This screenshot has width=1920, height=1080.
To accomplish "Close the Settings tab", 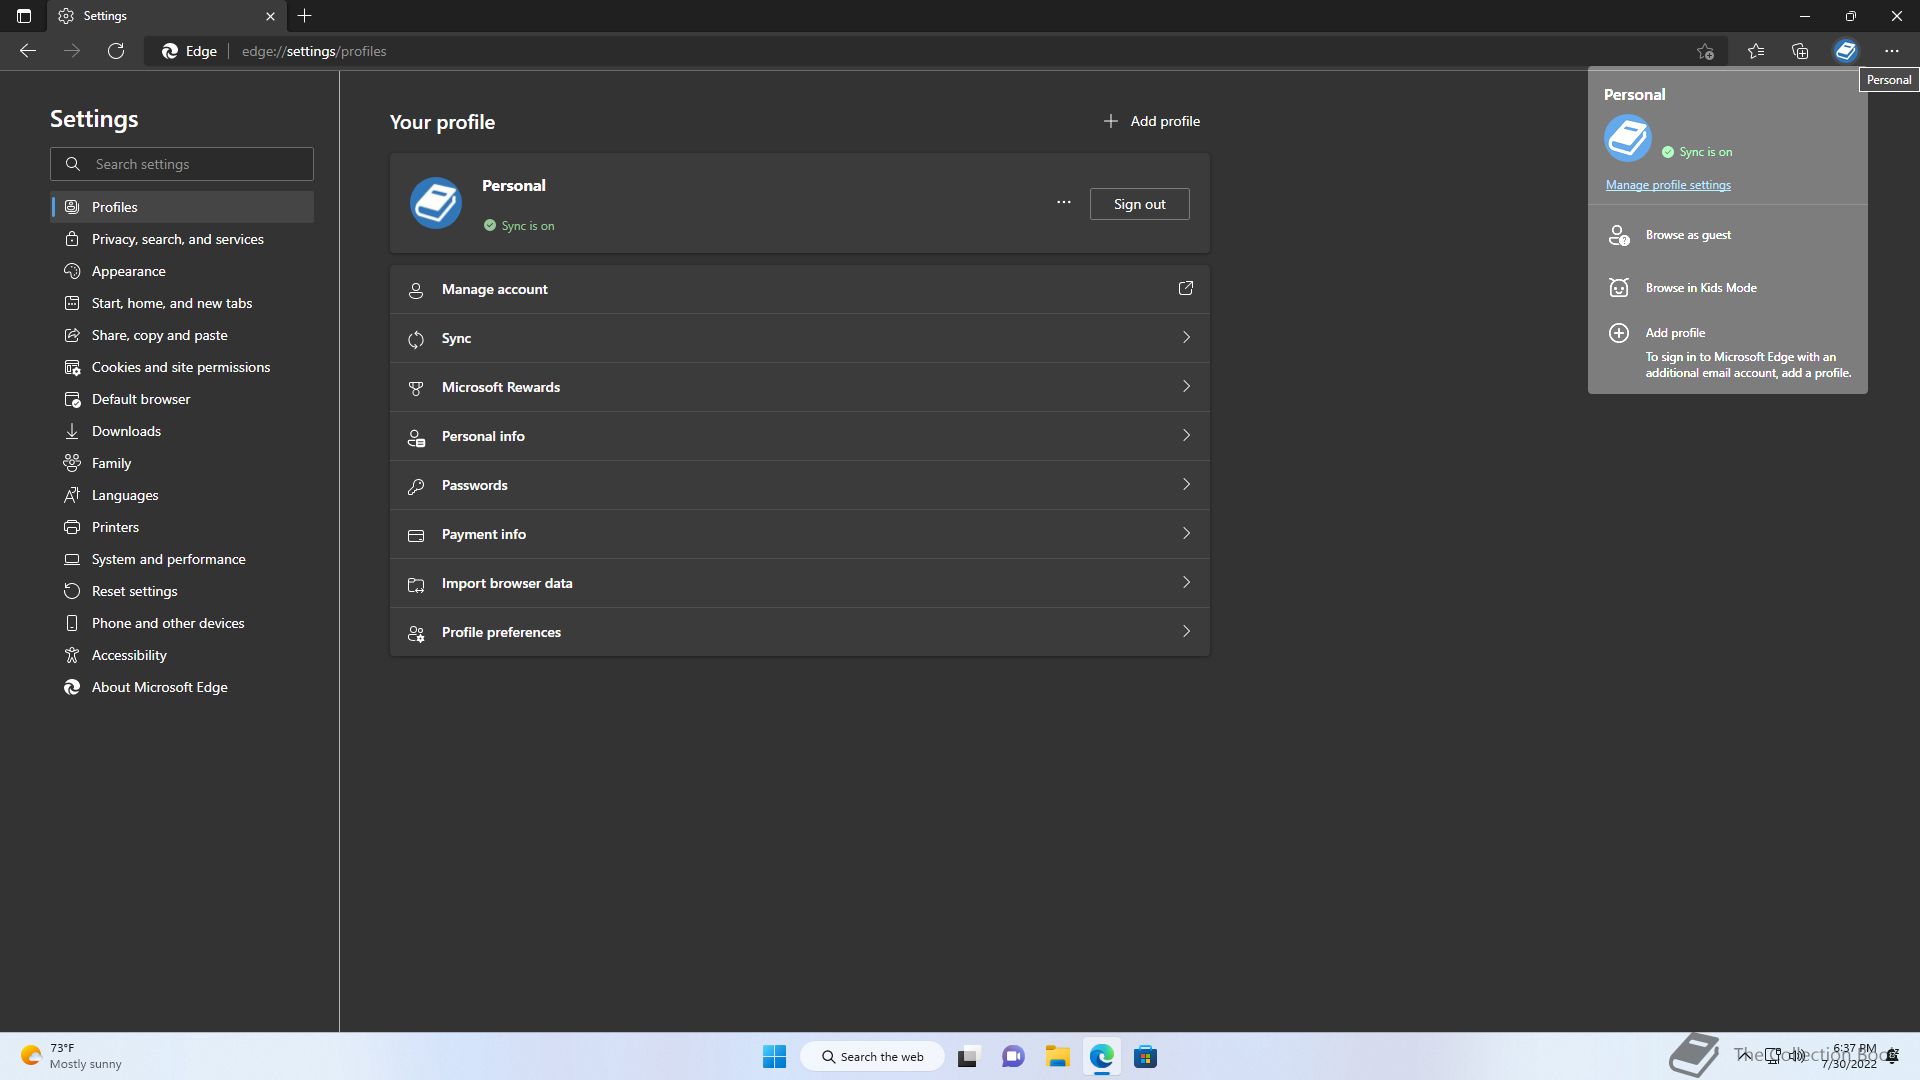I will (270, 16).
